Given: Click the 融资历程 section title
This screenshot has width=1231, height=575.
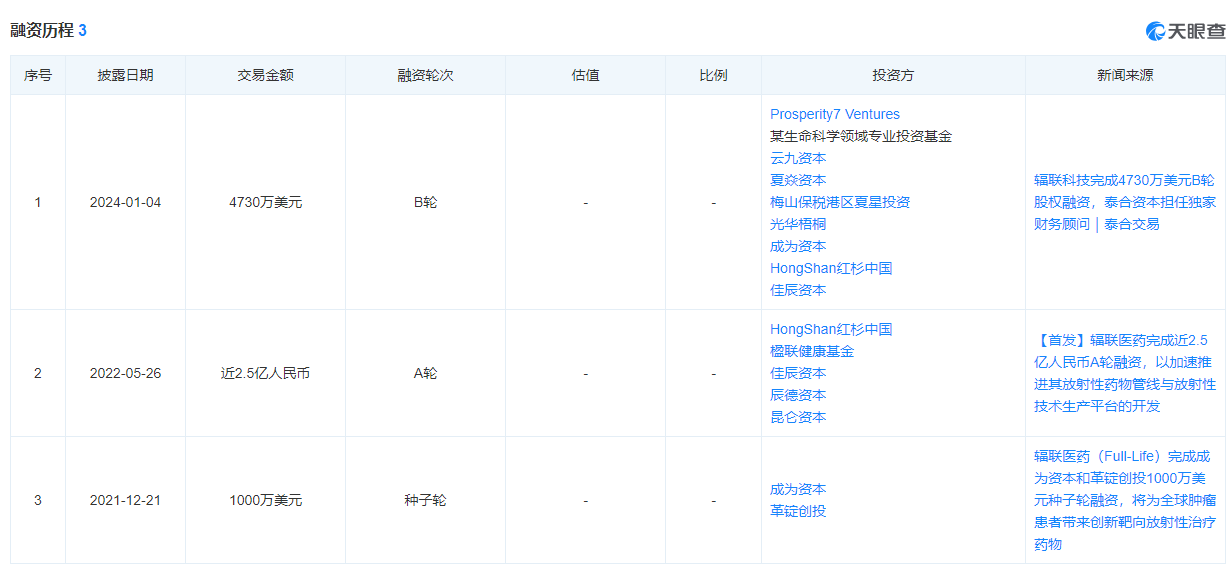Looking at the screenshot, I should pos(42,30).
